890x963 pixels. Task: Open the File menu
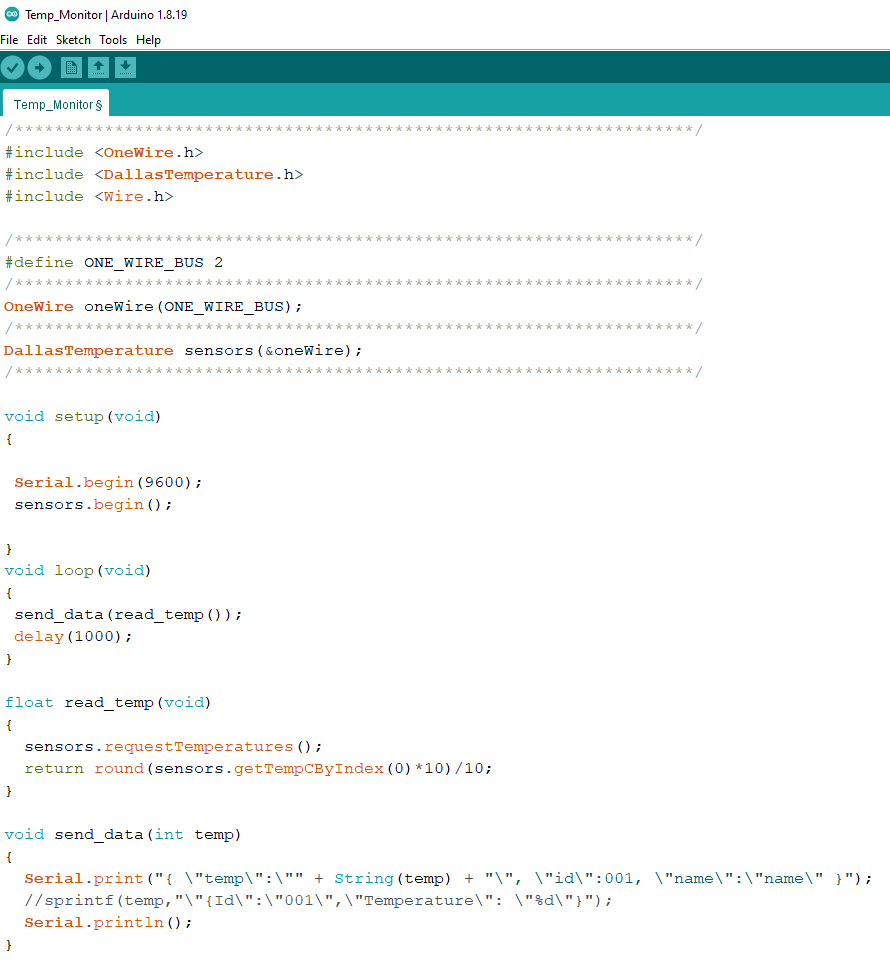tap(9, 40)
